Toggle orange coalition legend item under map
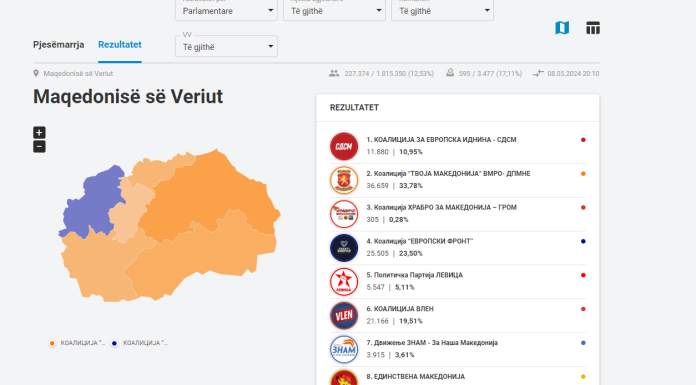Viewport: 696px width, 385px height. click(x=77, y=343)
